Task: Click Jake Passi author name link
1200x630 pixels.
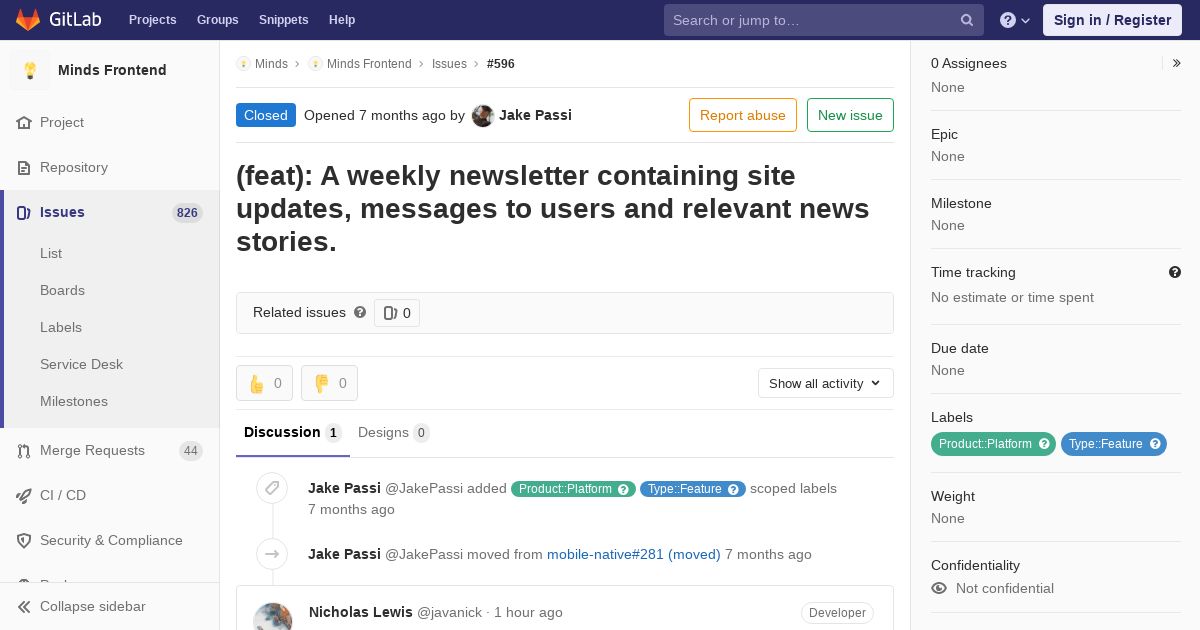Action: (535, 115)
